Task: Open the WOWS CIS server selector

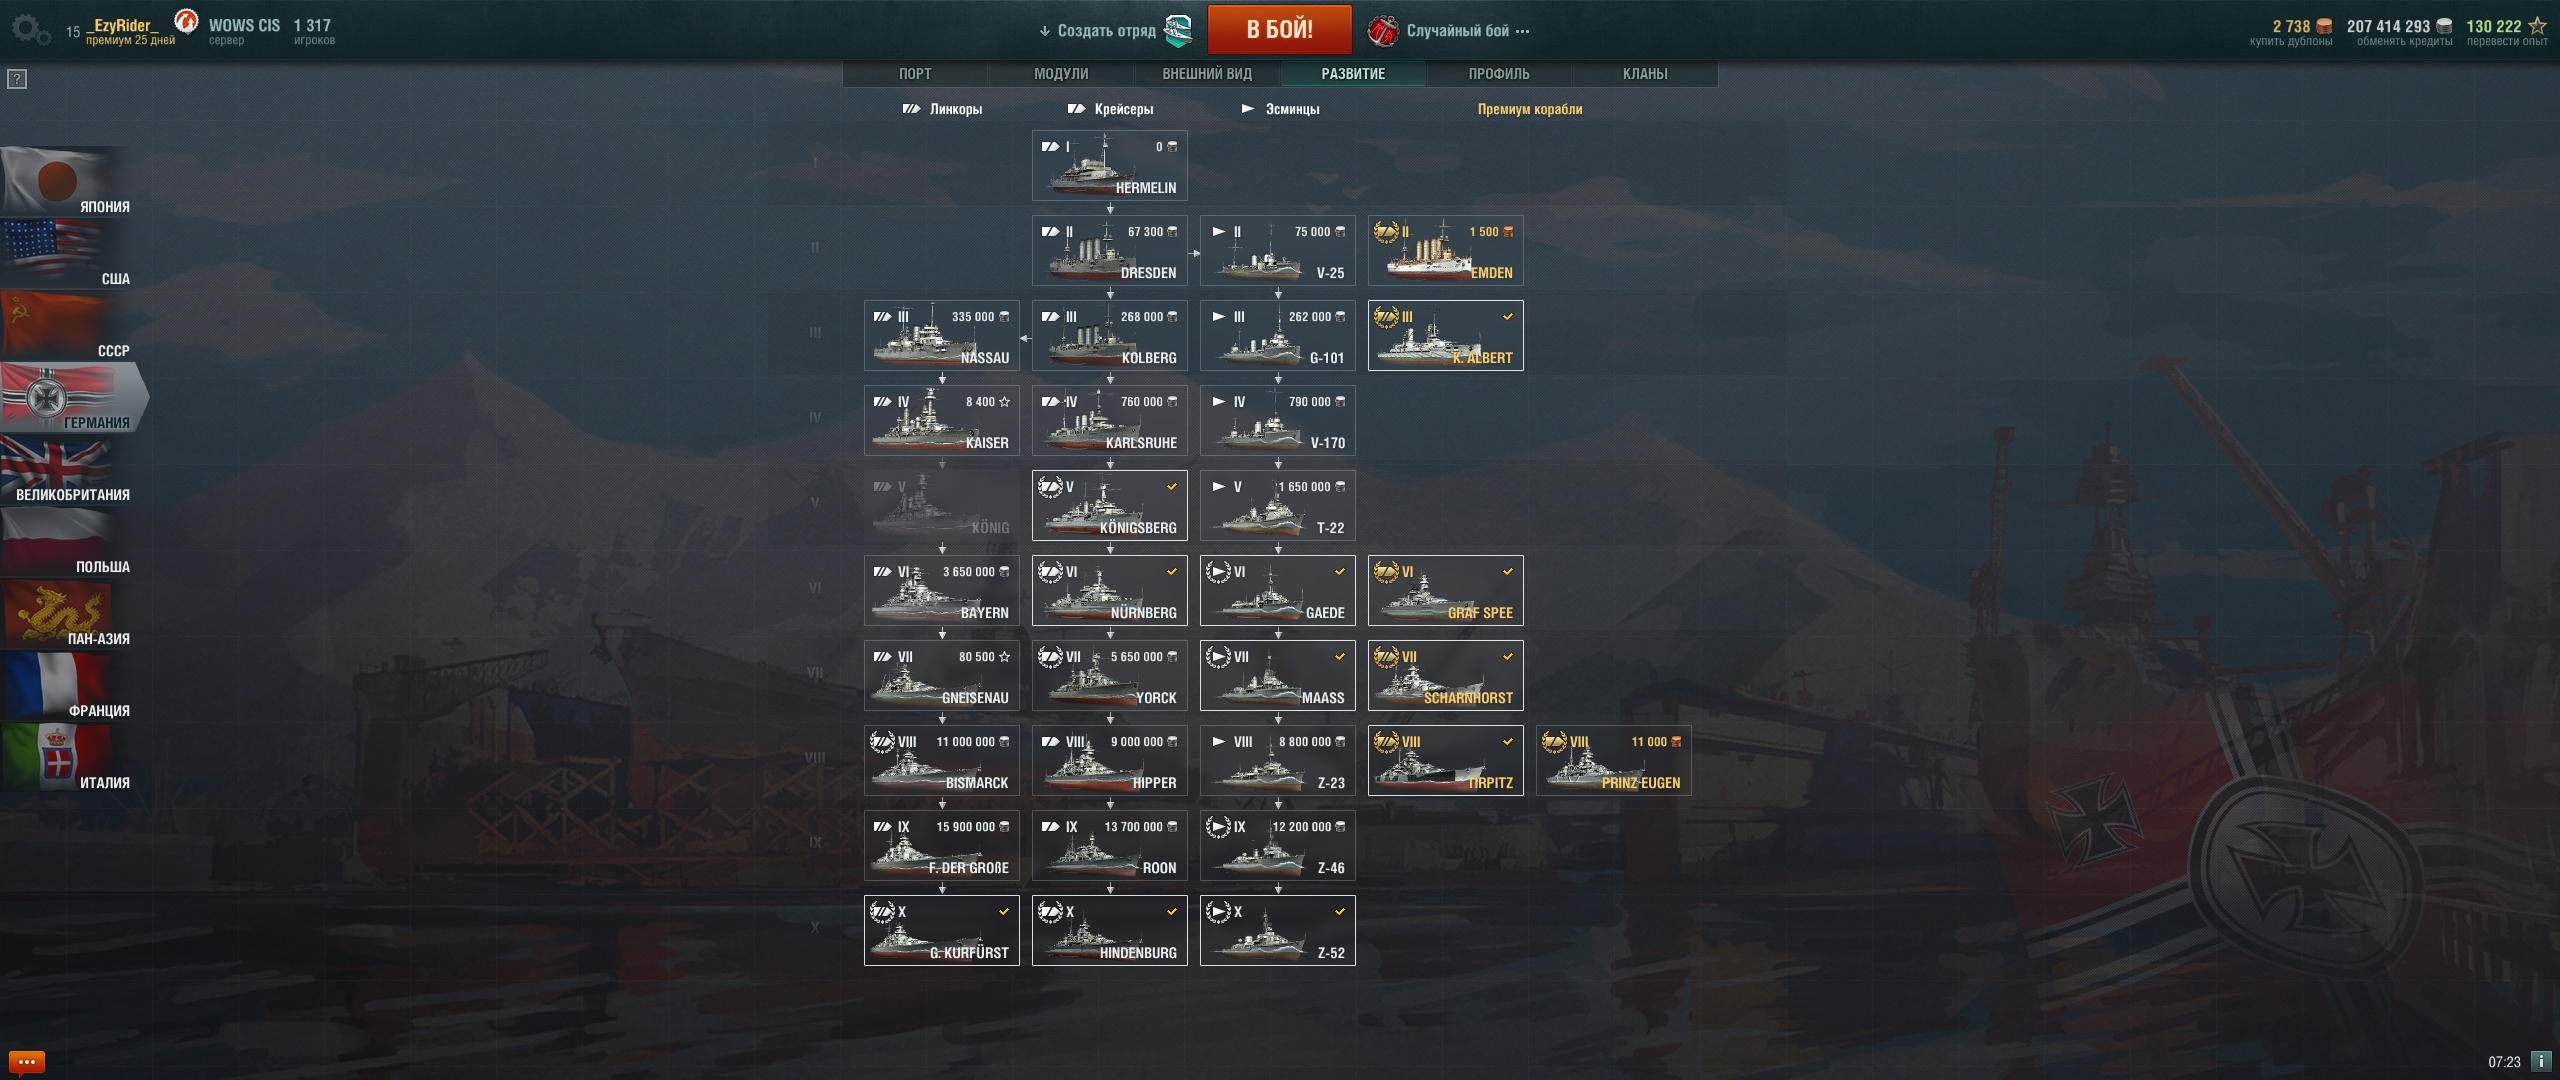Action: (244, 31)
